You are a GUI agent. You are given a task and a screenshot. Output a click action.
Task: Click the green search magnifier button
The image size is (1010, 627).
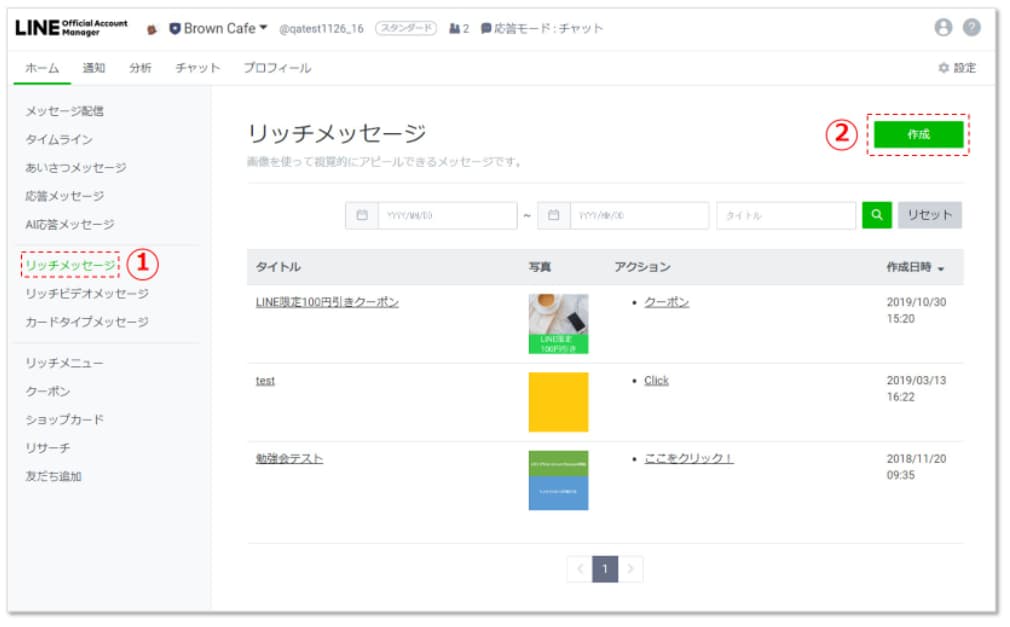(877, 215)
